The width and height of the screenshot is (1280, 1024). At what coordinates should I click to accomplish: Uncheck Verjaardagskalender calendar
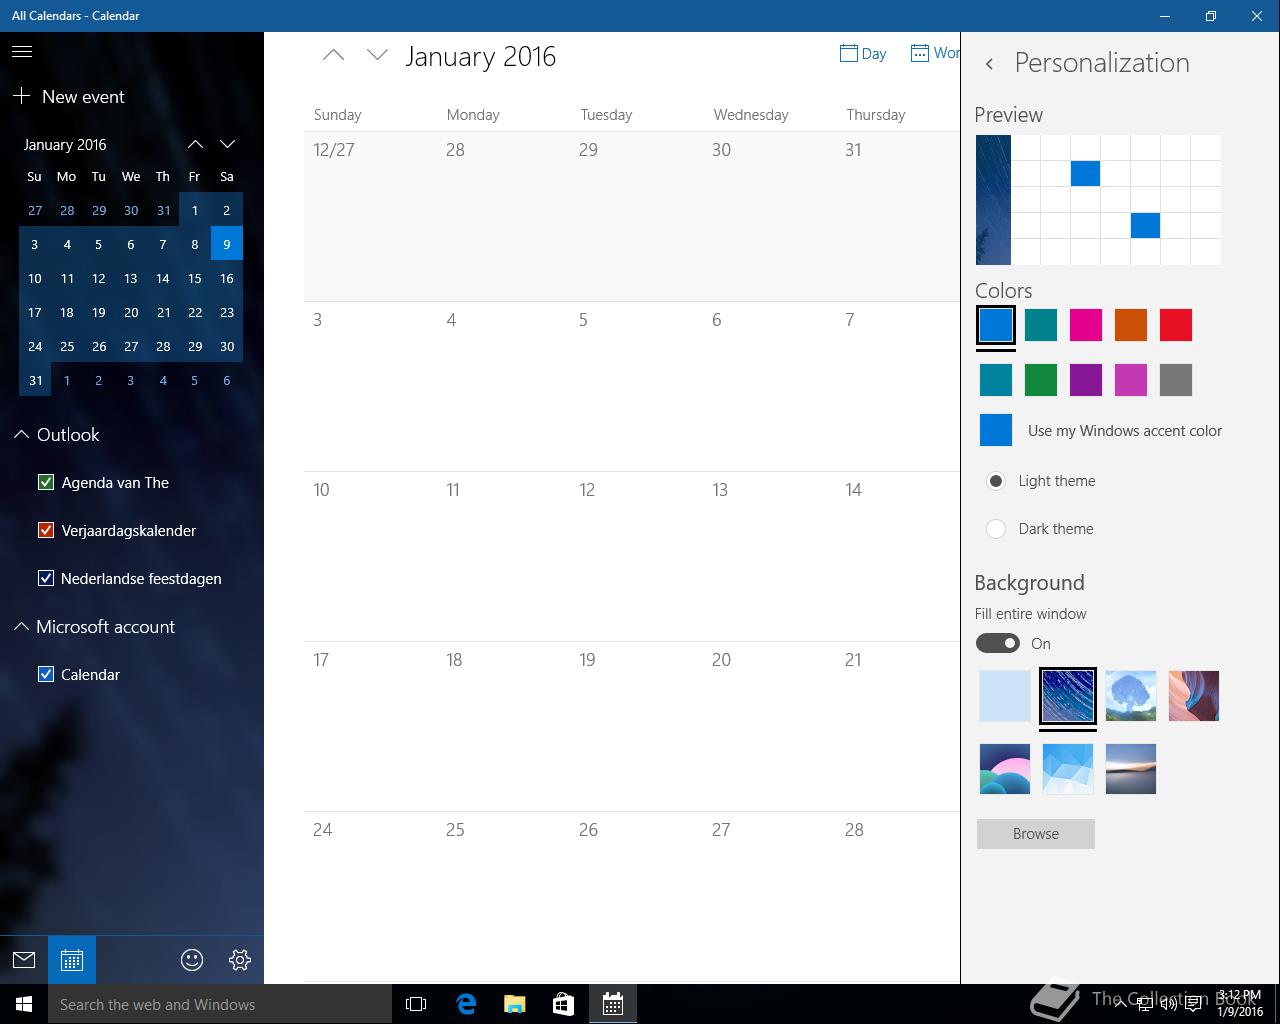coord(46,530)
